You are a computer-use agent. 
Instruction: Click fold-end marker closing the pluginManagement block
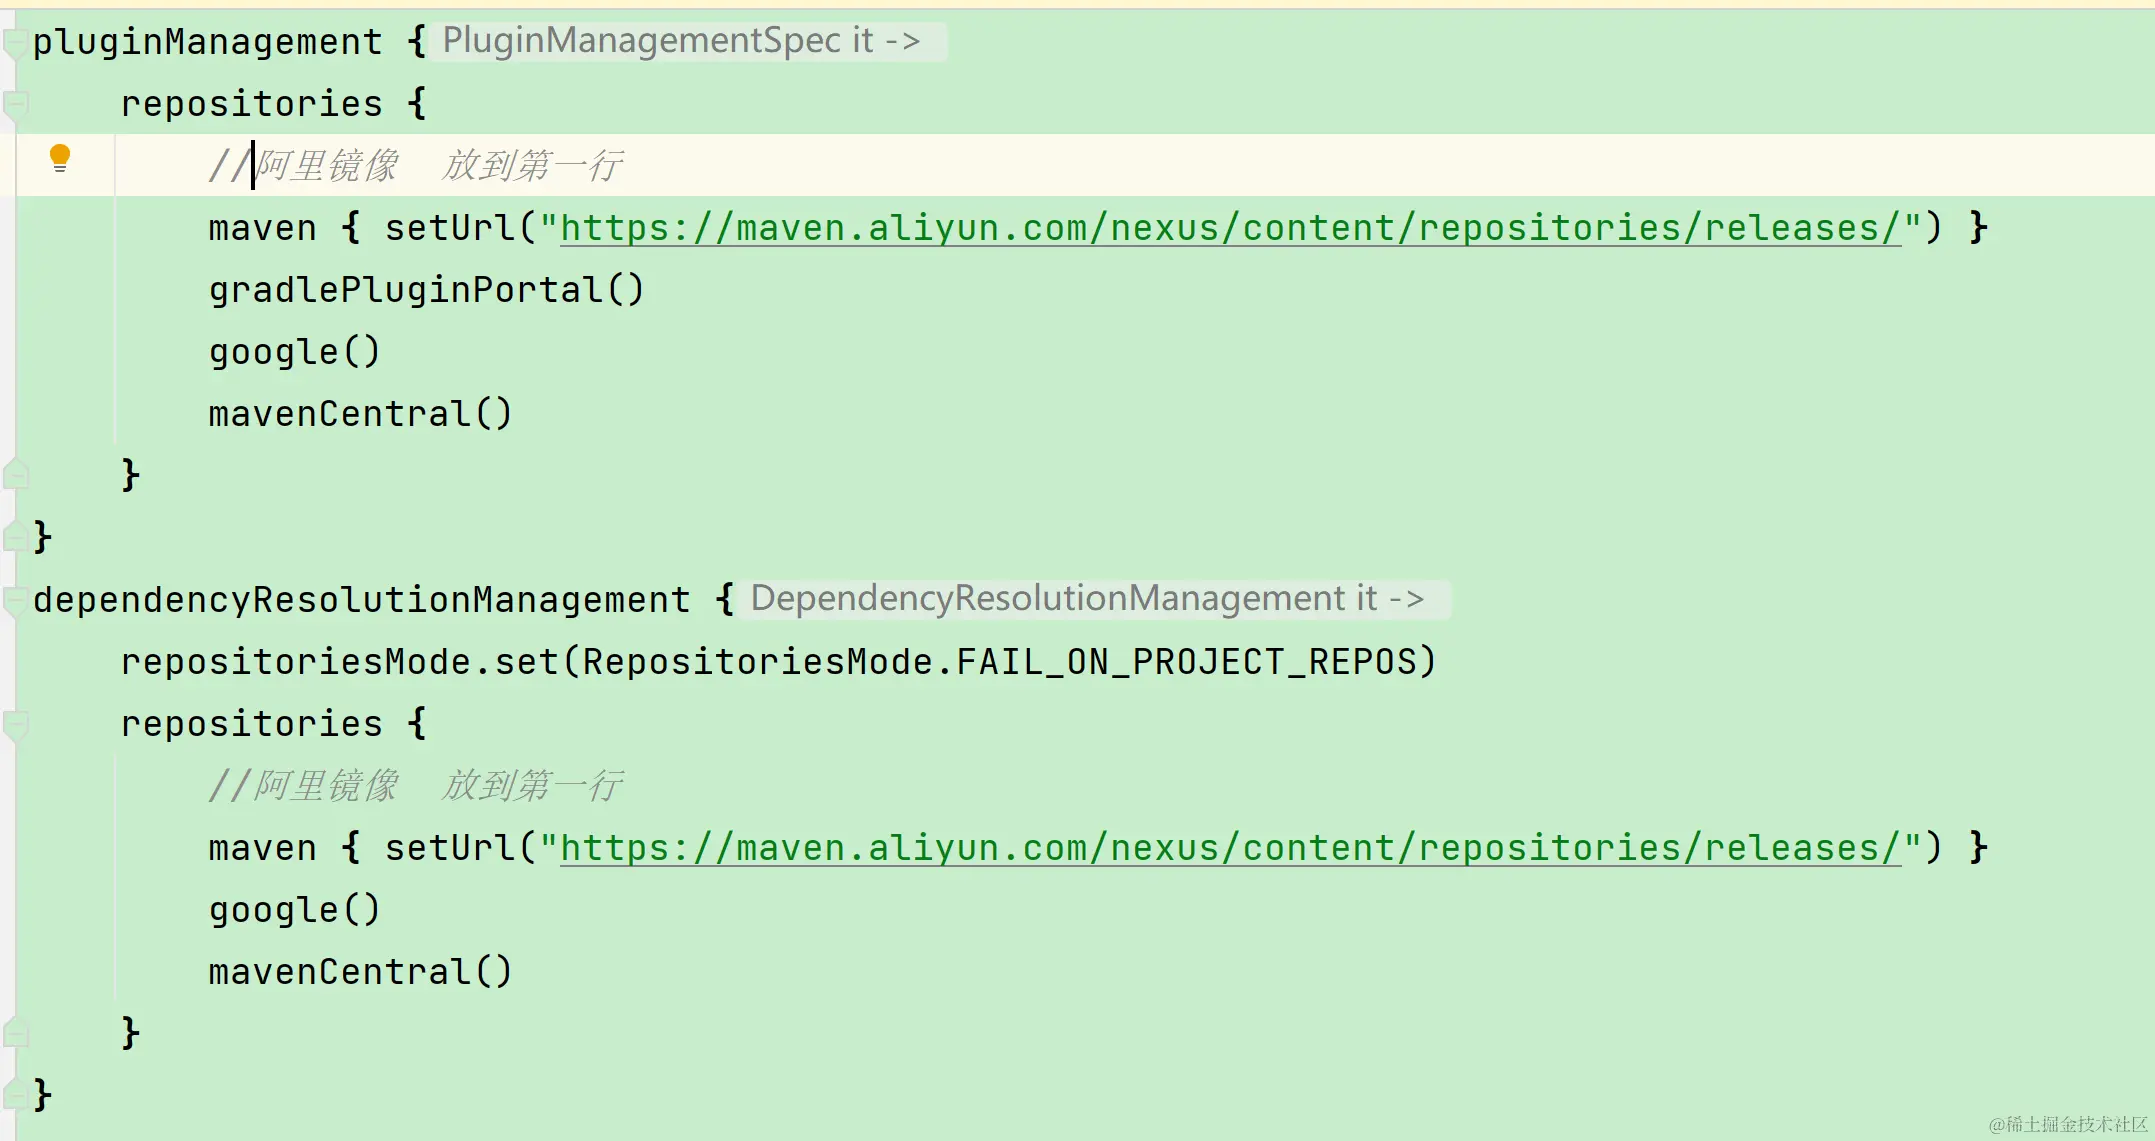(14, 537)
